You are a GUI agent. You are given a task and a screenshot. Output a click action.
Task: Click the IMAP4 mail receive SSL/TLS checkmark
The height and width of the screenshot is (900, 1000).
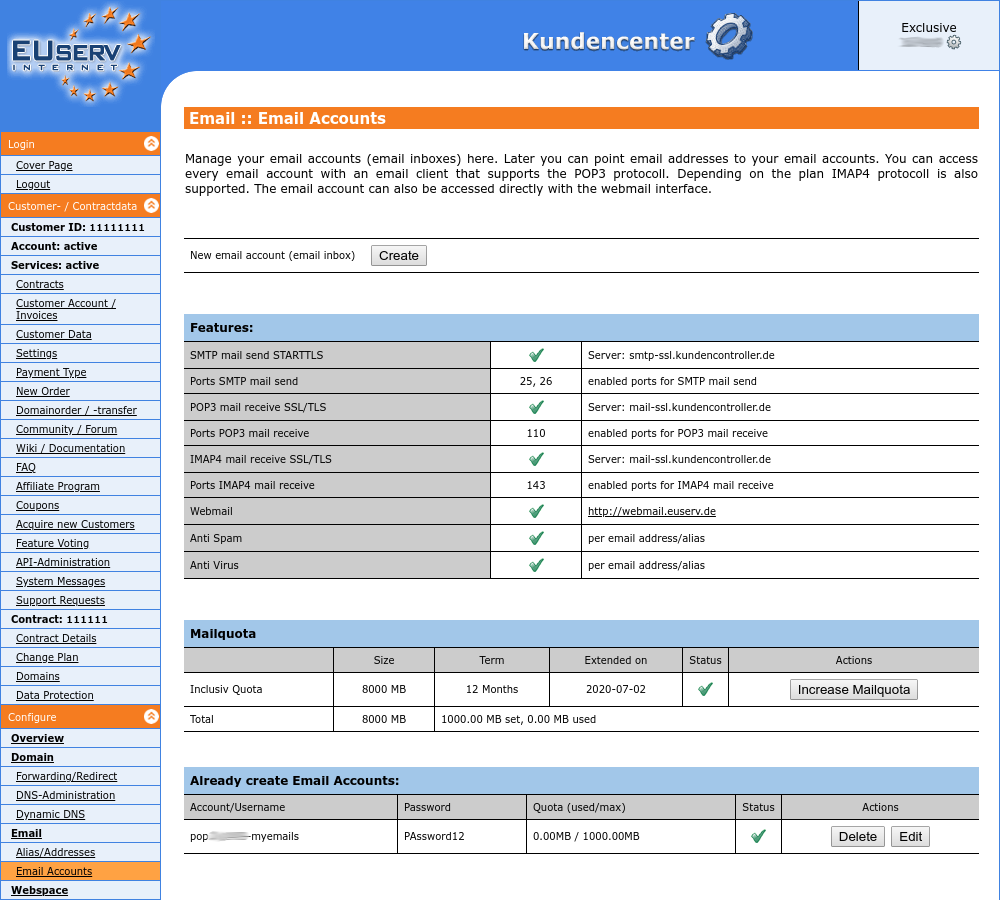coord(536,459)
